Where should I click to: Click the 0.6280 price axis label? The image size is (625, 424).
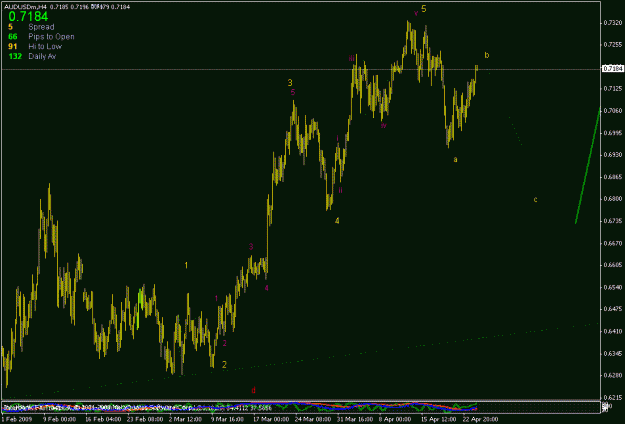614,375
